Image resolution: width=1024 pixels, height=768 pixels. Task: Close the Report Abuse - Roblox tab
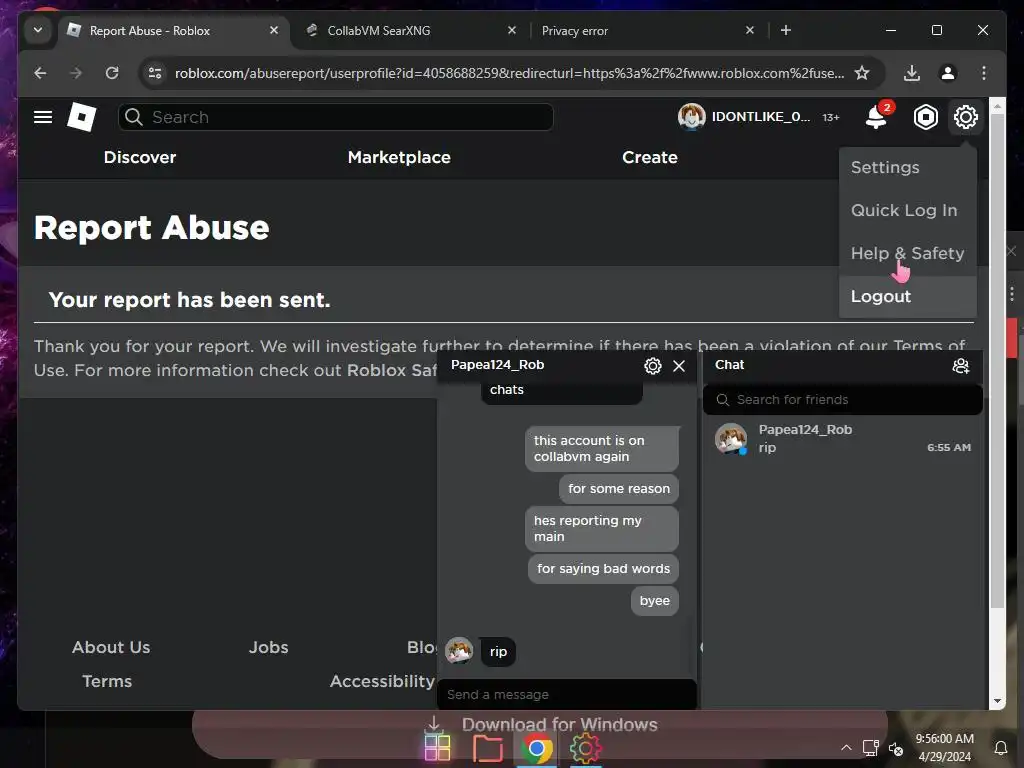(274, 30)
